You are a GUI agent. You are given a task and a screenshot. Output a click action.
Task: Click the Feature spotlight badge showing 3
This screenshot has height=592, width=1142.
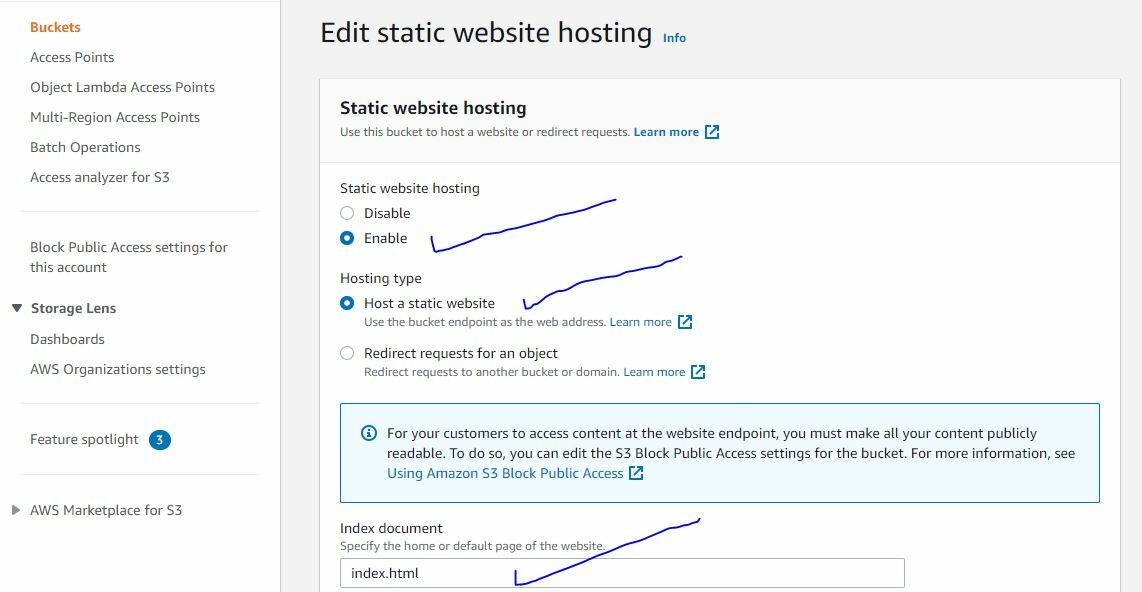click(x=160, y=439)
